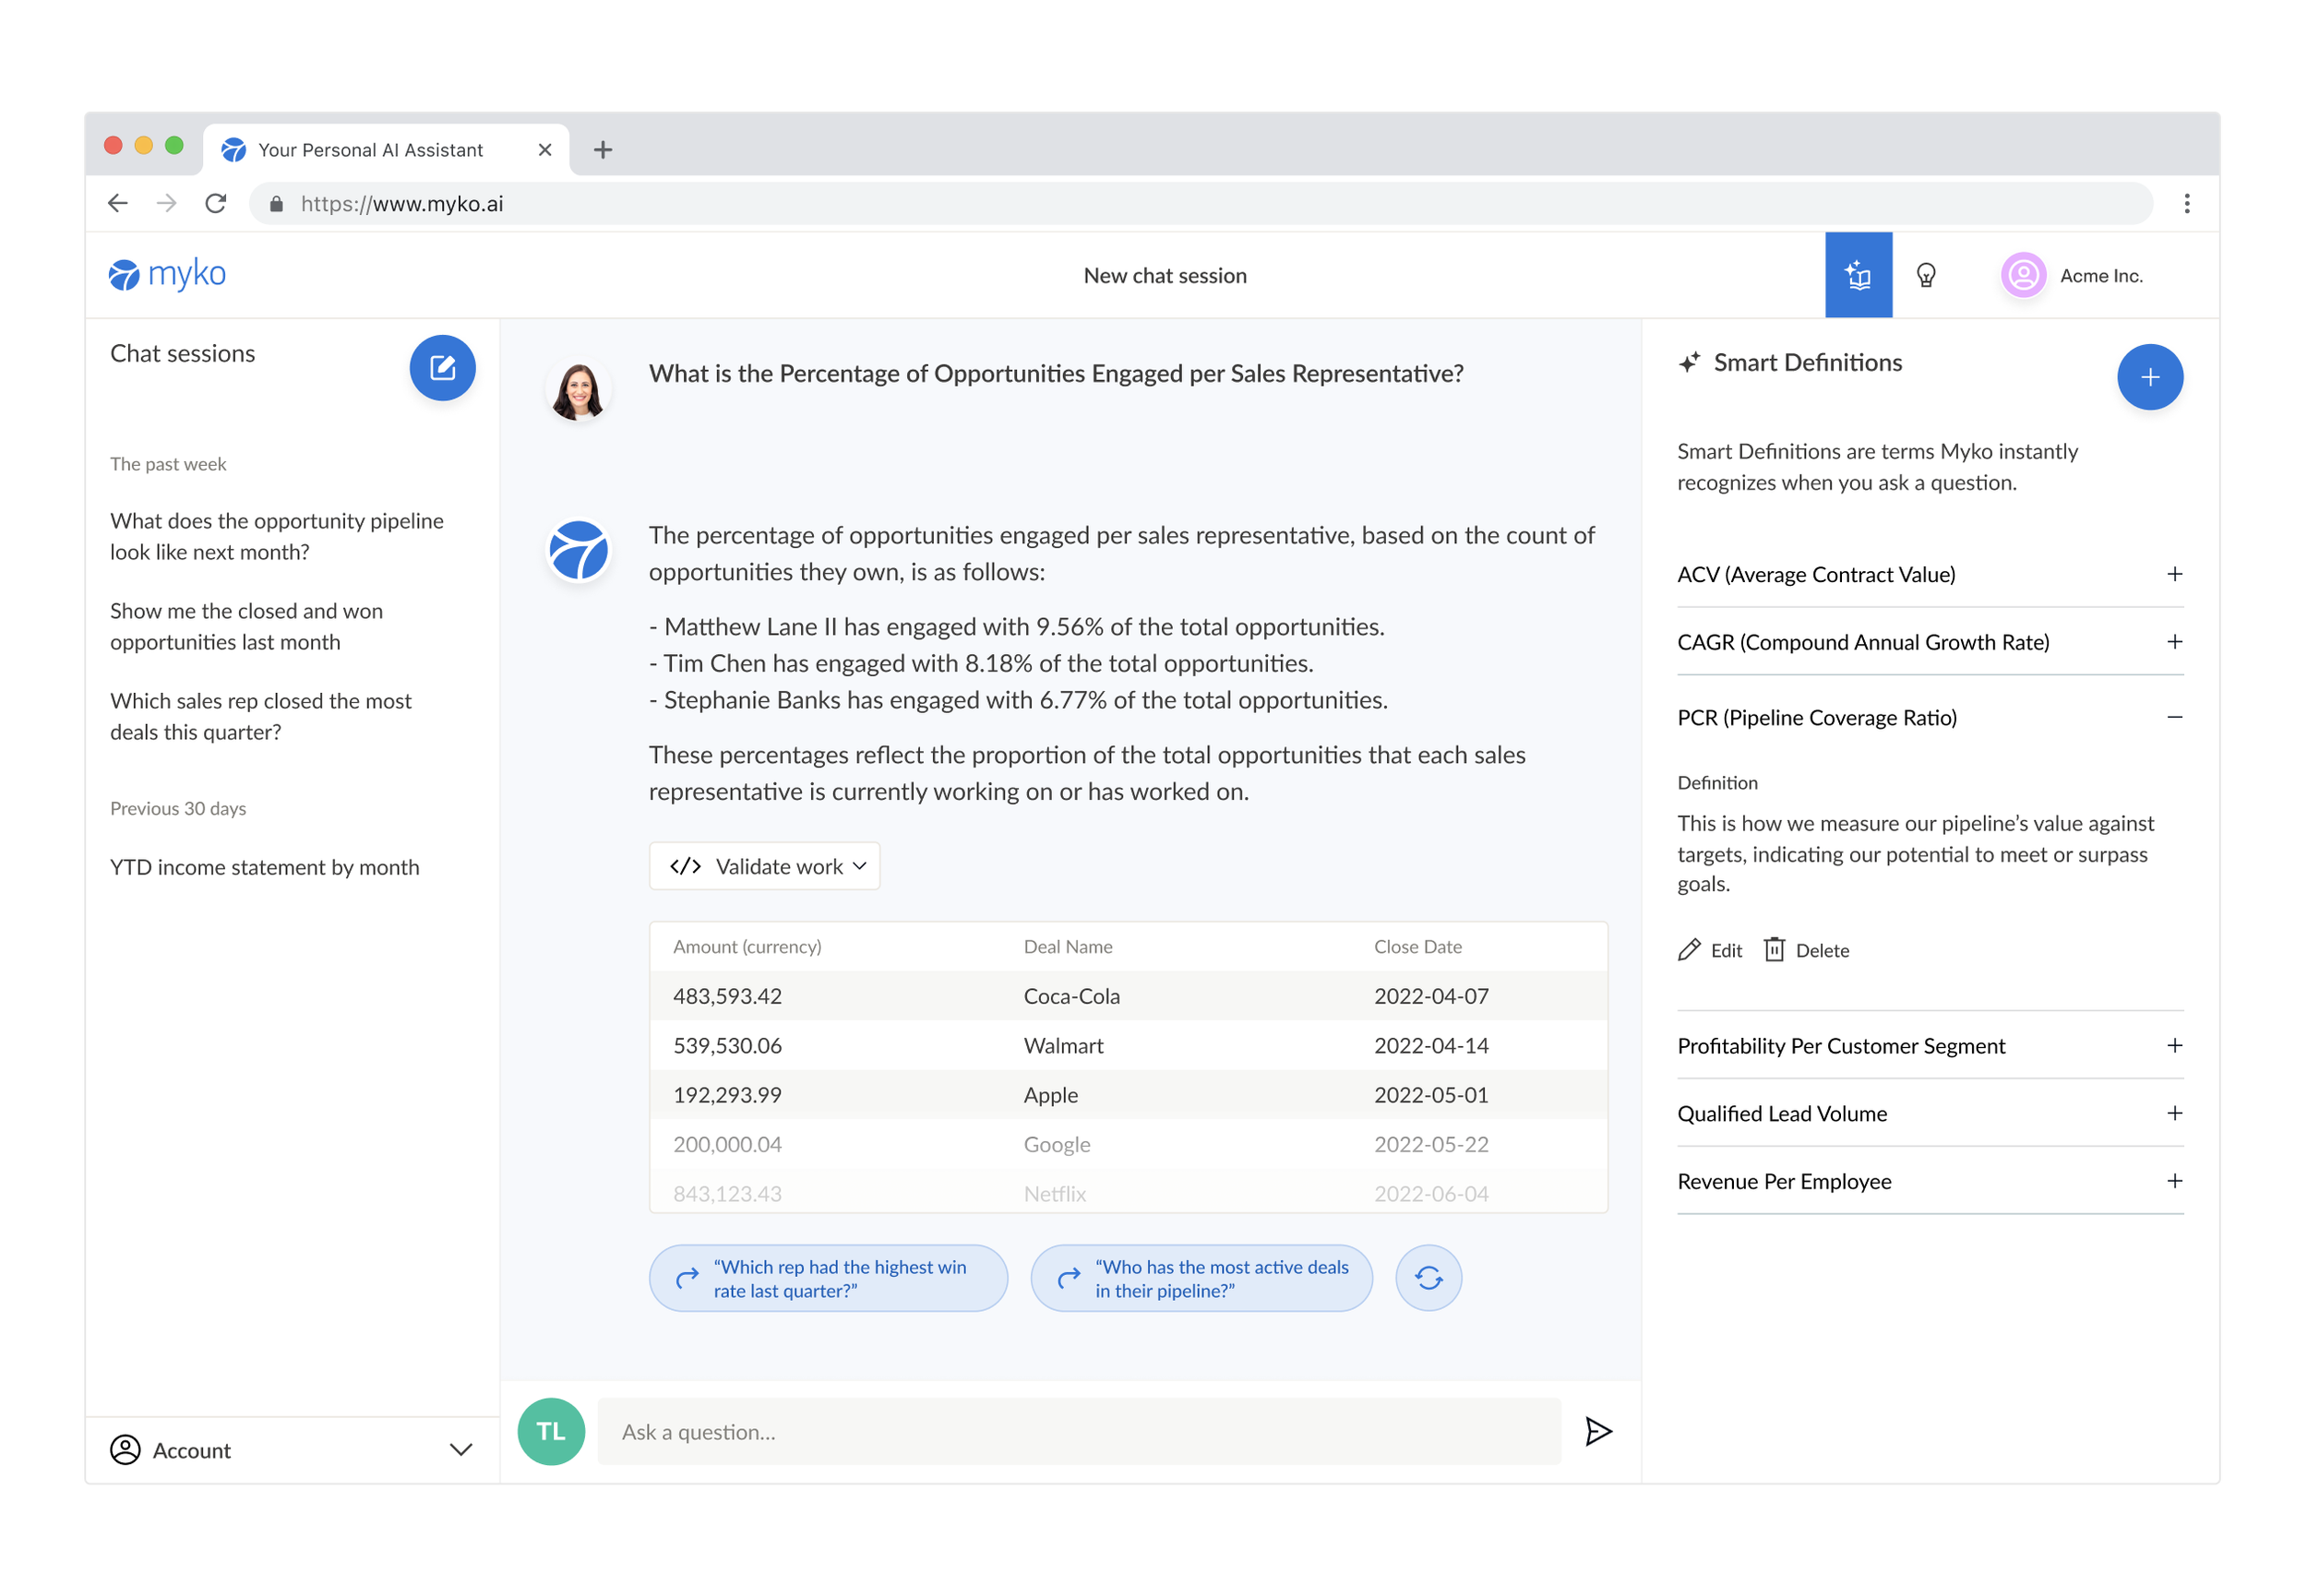Select the Apple deal name cell

[x=1051, y=1095]
